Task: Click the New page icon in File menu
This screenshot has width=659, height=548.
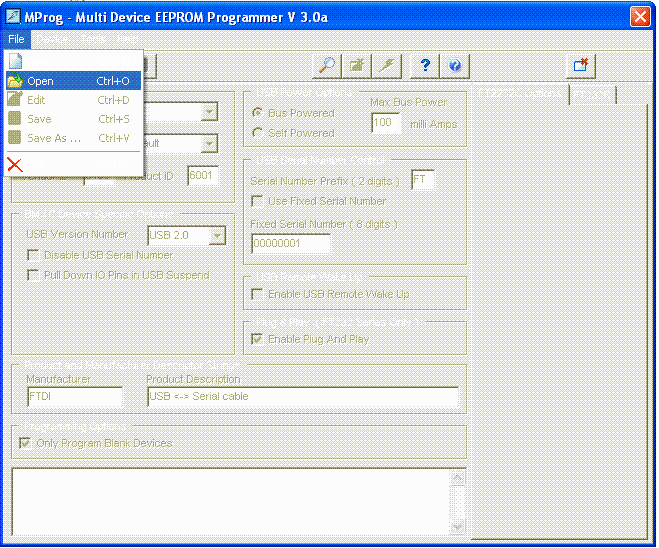Action: click(x=15, y=62)
